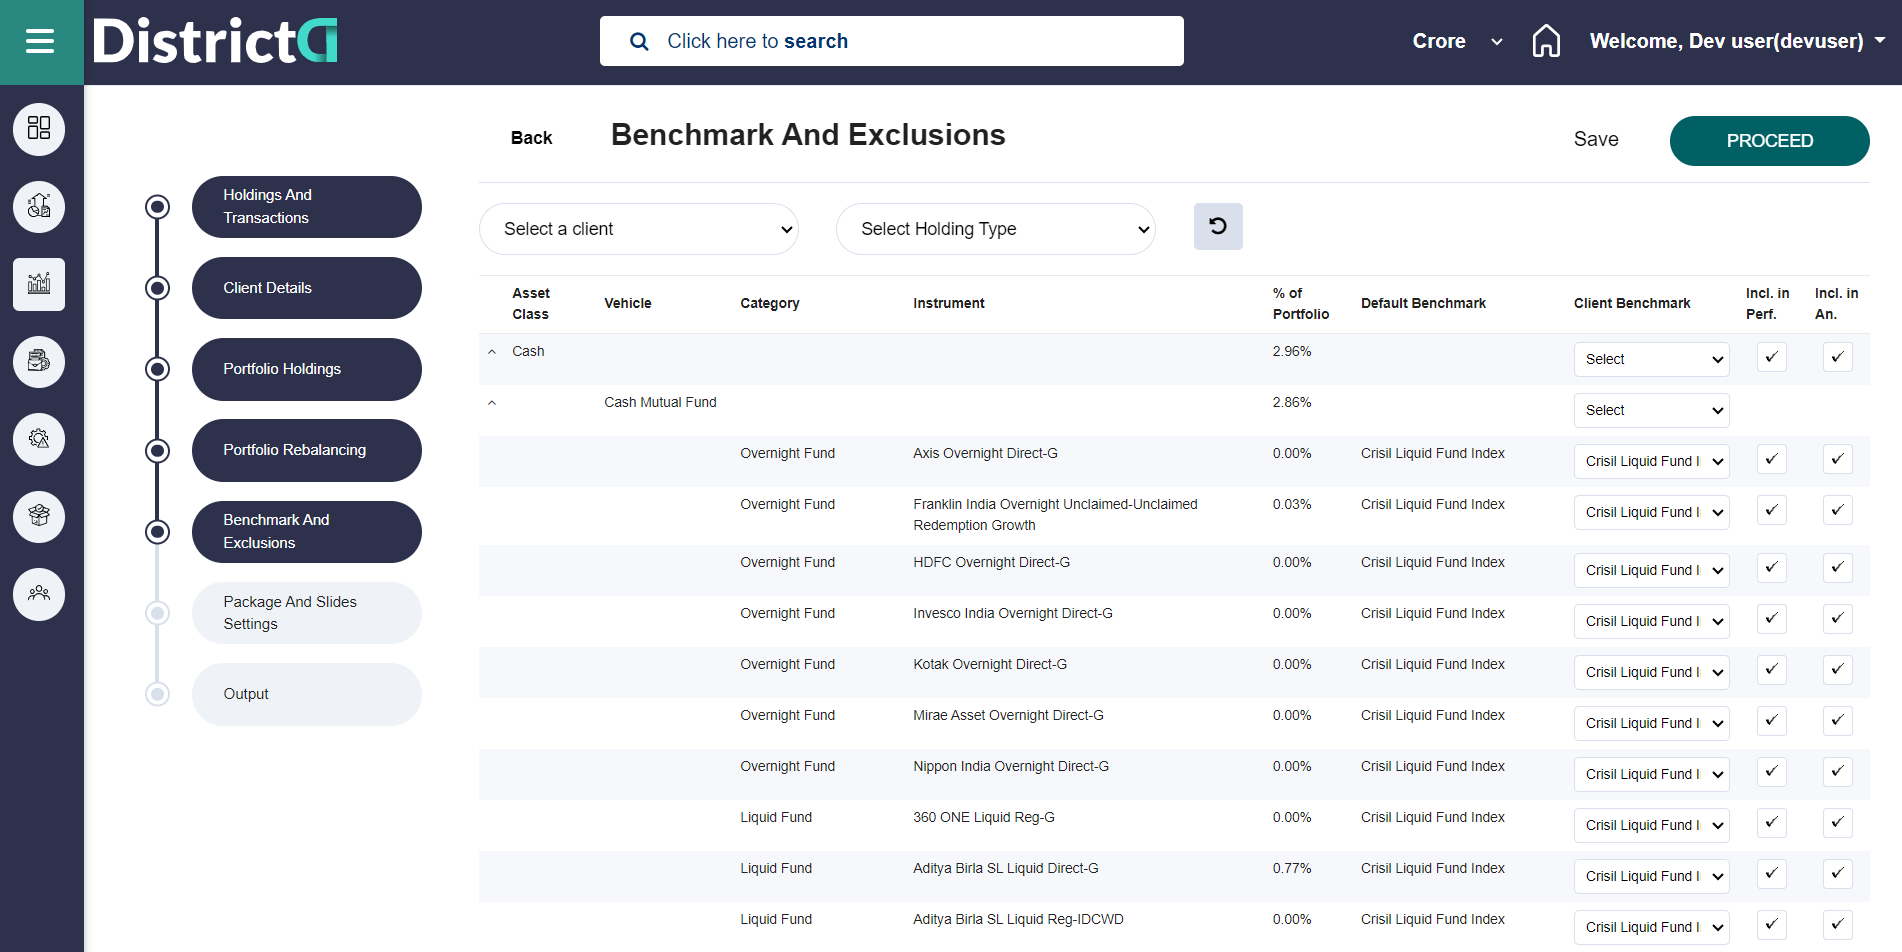Click the Output step marker
The image size is (1902, 952).
[x=157, y=694]
